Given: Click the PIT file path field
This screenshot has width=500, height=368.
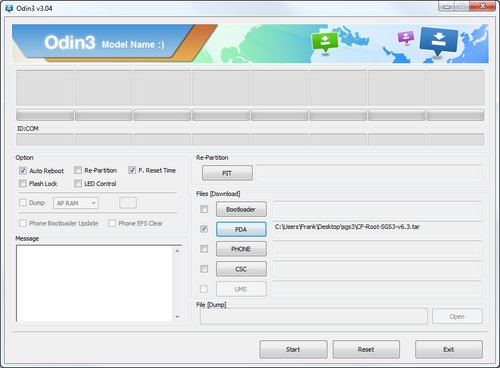Looking at the screenshot, I should tap(369, 173).
